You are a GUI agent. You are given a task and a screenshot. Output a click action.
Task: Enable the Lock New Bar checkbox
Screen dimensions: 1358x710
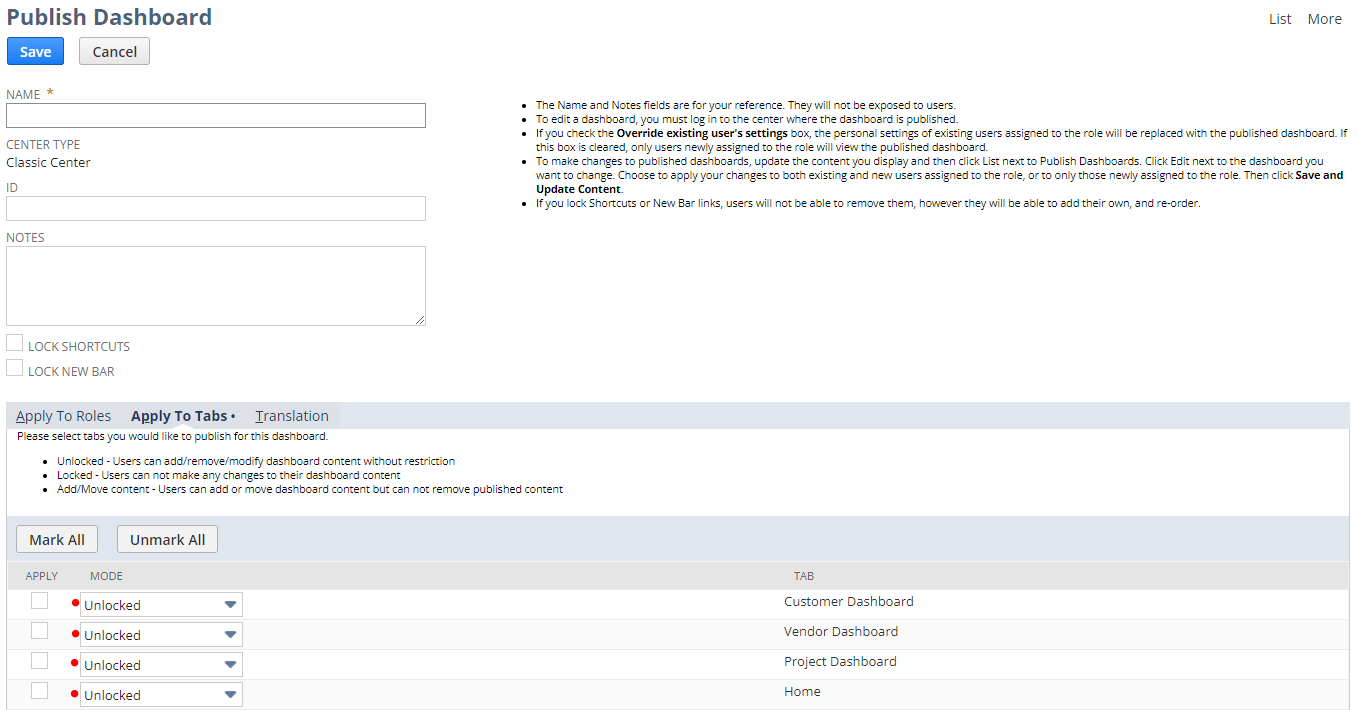(x=14, y=367)
